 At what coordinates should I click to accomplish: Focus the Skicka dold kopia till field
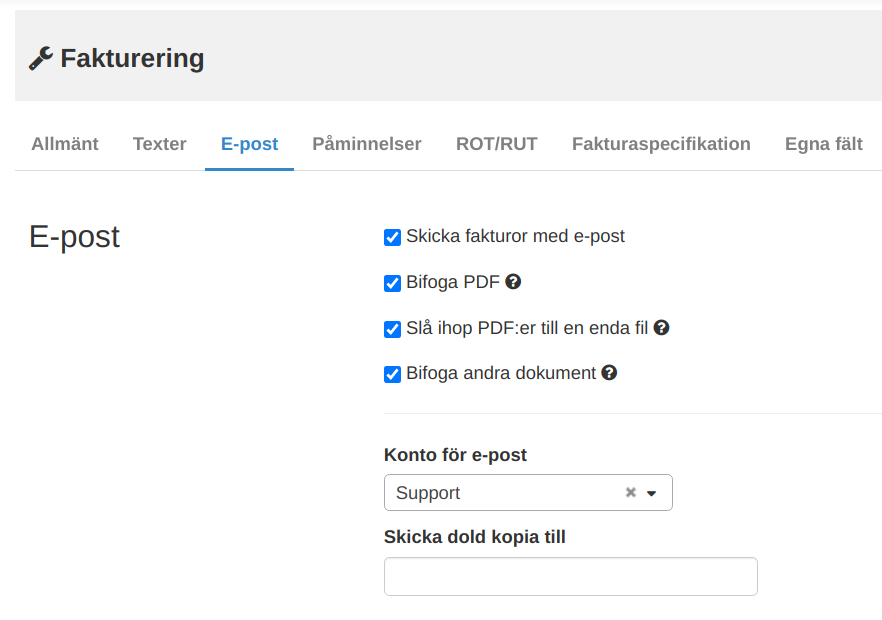click(570, 576)
